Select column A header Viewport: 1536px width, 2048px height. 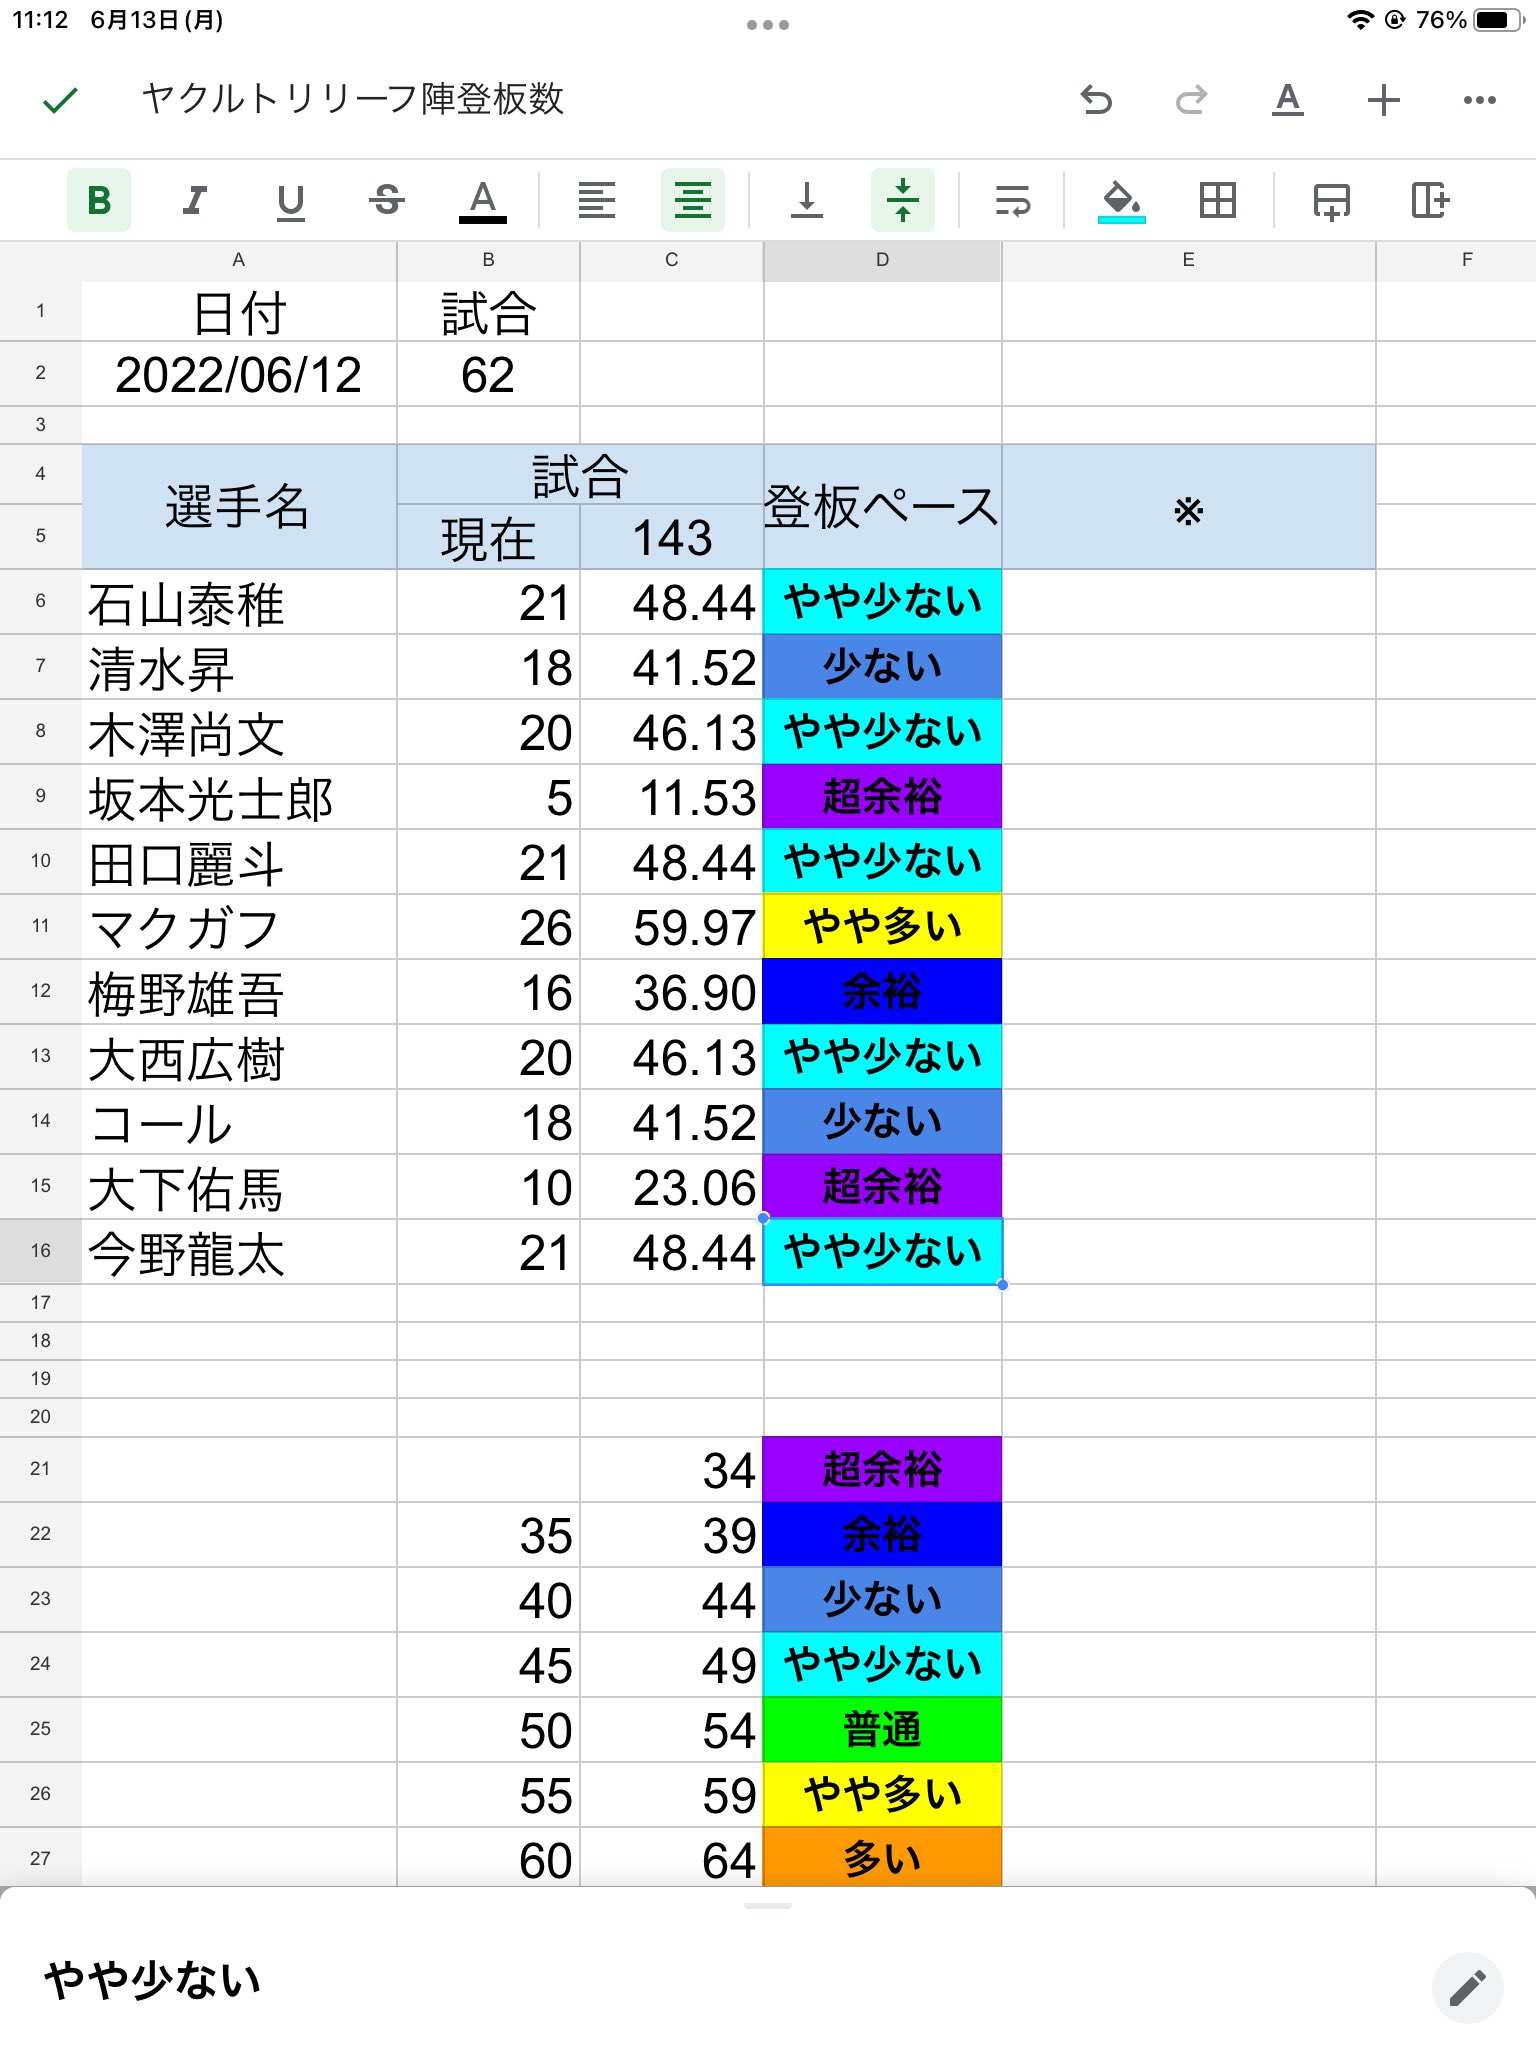click(239, 260)
